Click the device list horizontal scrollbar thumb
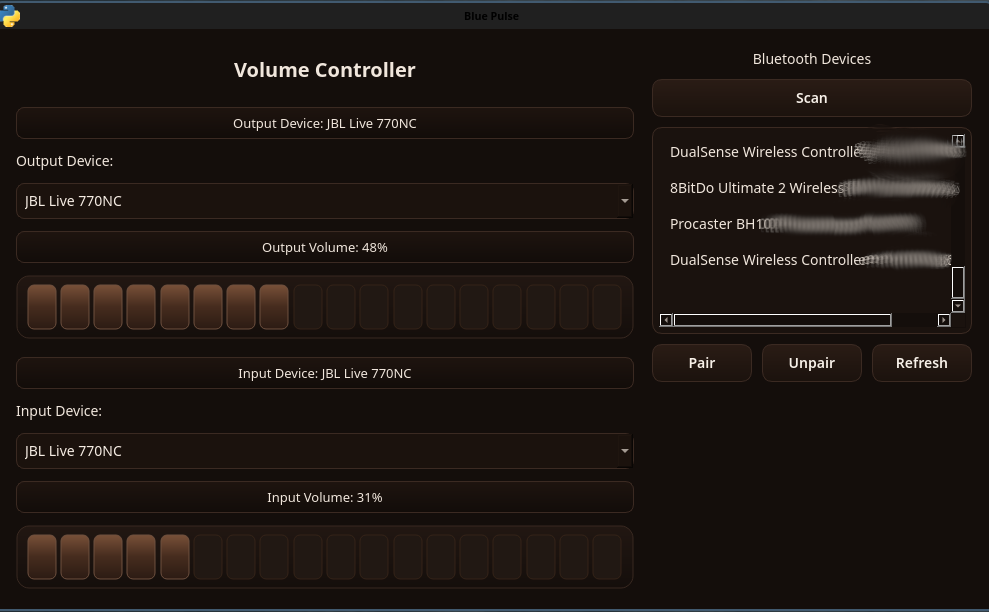Viewport: 989px width, 612px height. pos(782,320)
